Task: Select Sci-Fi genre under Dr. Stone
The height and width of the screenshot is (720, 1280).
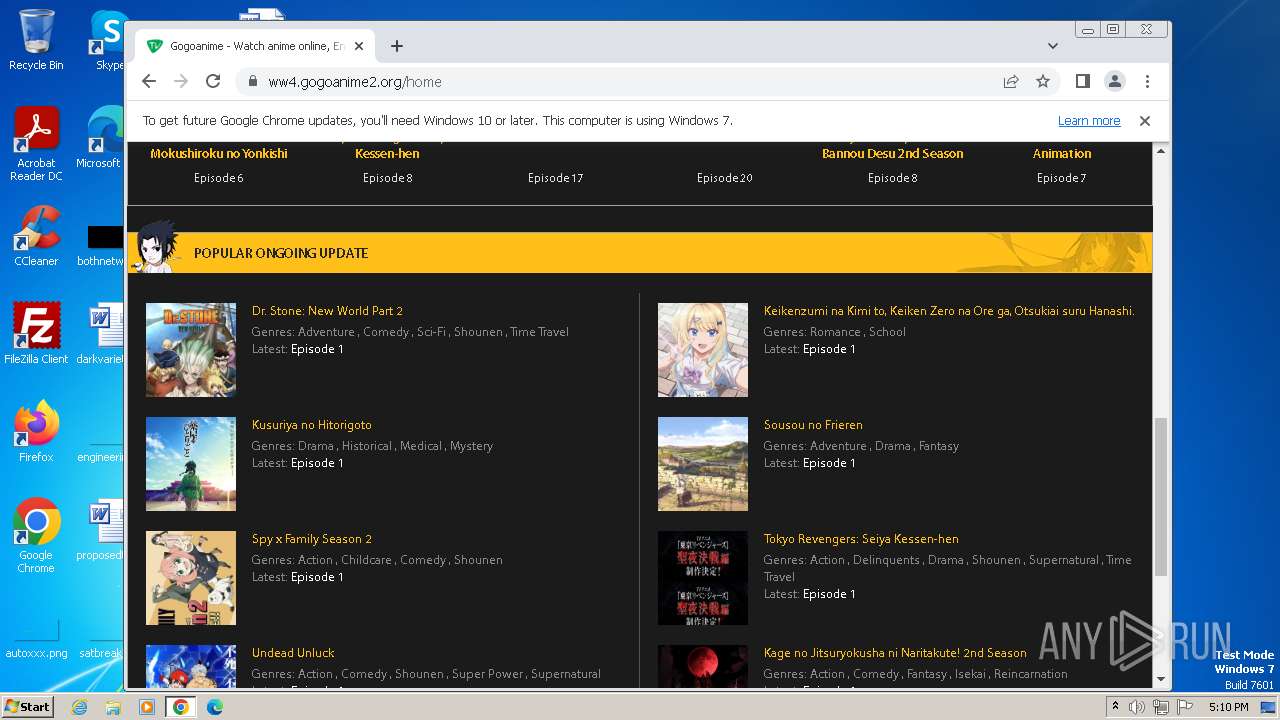Action: coord(431,332)
